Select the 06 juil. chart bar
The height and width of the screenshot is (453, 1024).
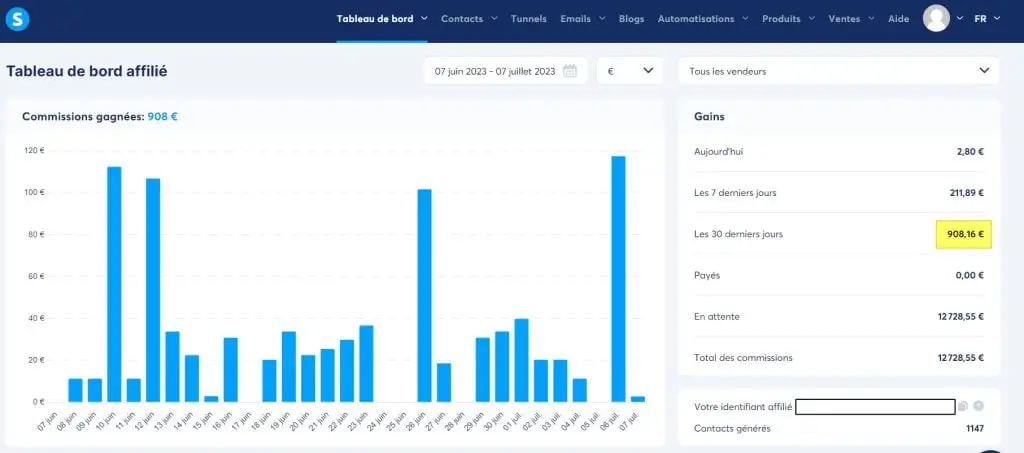[x=618, y=279]
